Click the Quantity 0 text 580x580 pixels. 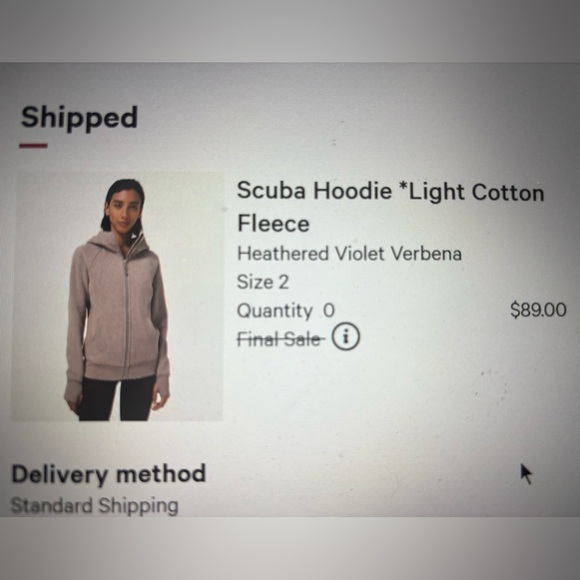tap(286, 311)
